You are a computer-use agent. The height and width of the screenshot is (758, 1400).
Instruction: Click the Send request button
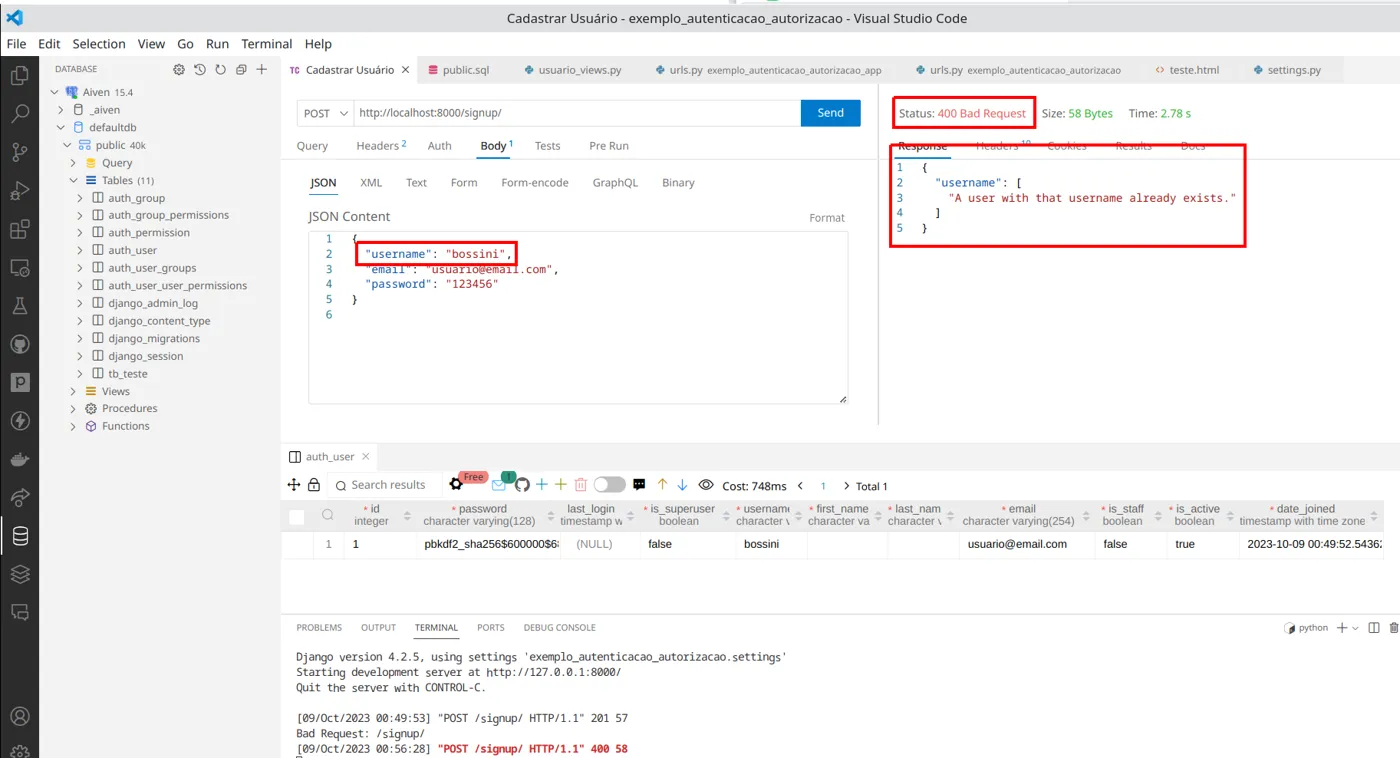(831, 113)
